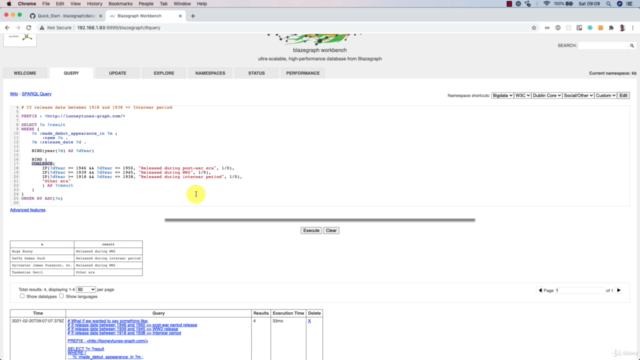Open the Social/Other namespace dropdown
The height and width of the screenshot is (360, 640).
coord(578,96)
